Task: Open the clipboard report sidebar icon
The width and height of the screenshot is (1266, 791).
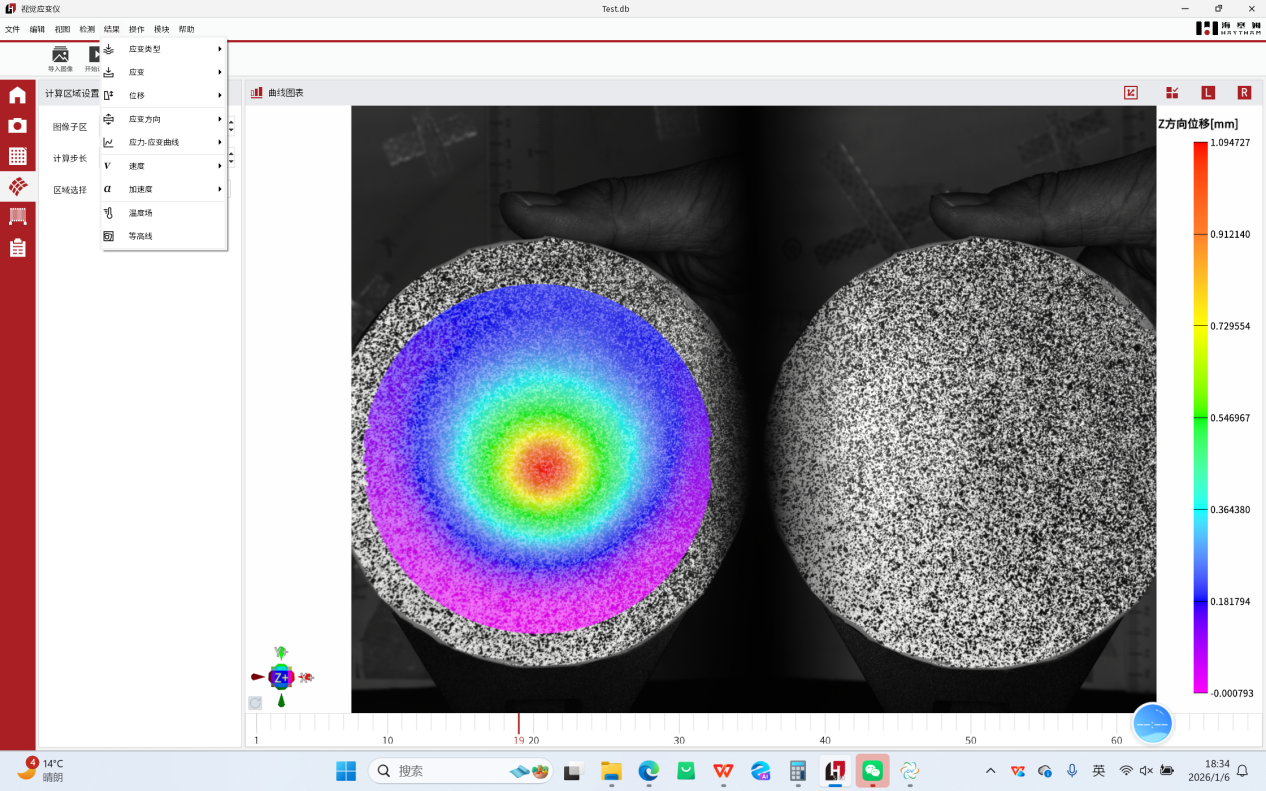Action: coord(17,248)
